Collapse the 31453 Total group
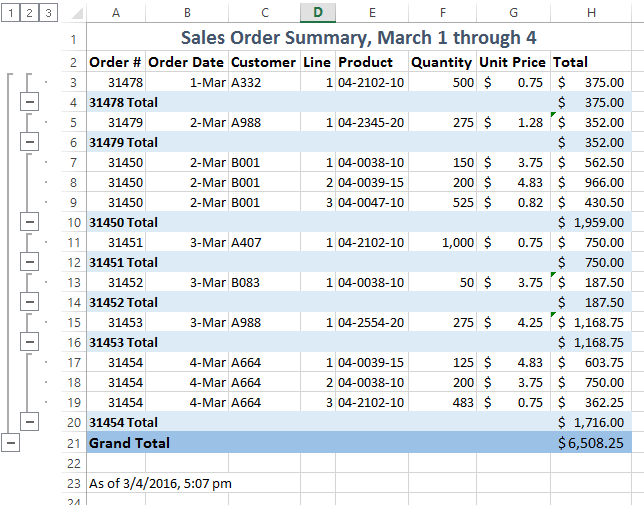Image resolution: width=644 pixels, height=505 pixels. pos(29,342)
